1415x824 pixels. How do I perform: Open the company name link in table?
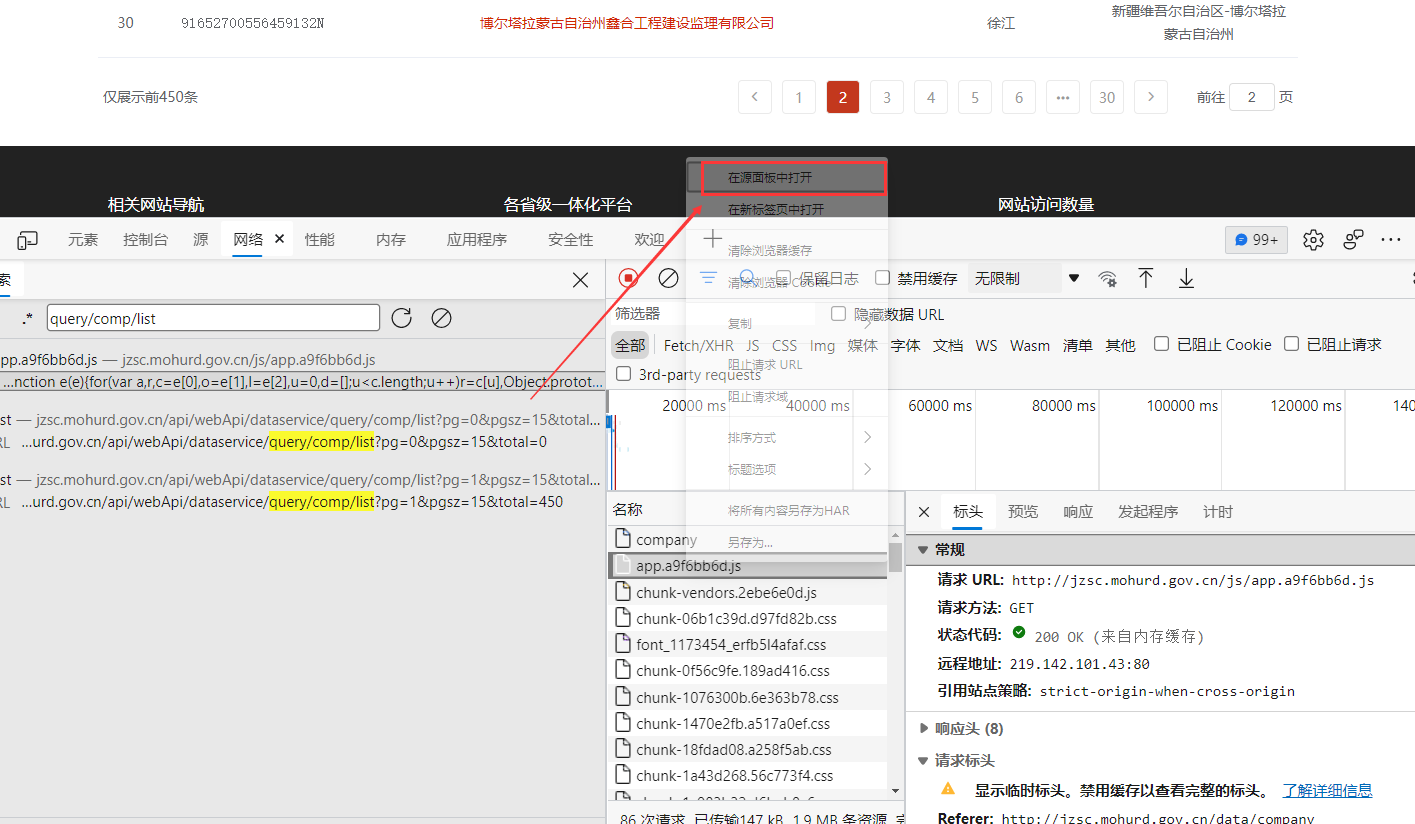coord(627,23)
